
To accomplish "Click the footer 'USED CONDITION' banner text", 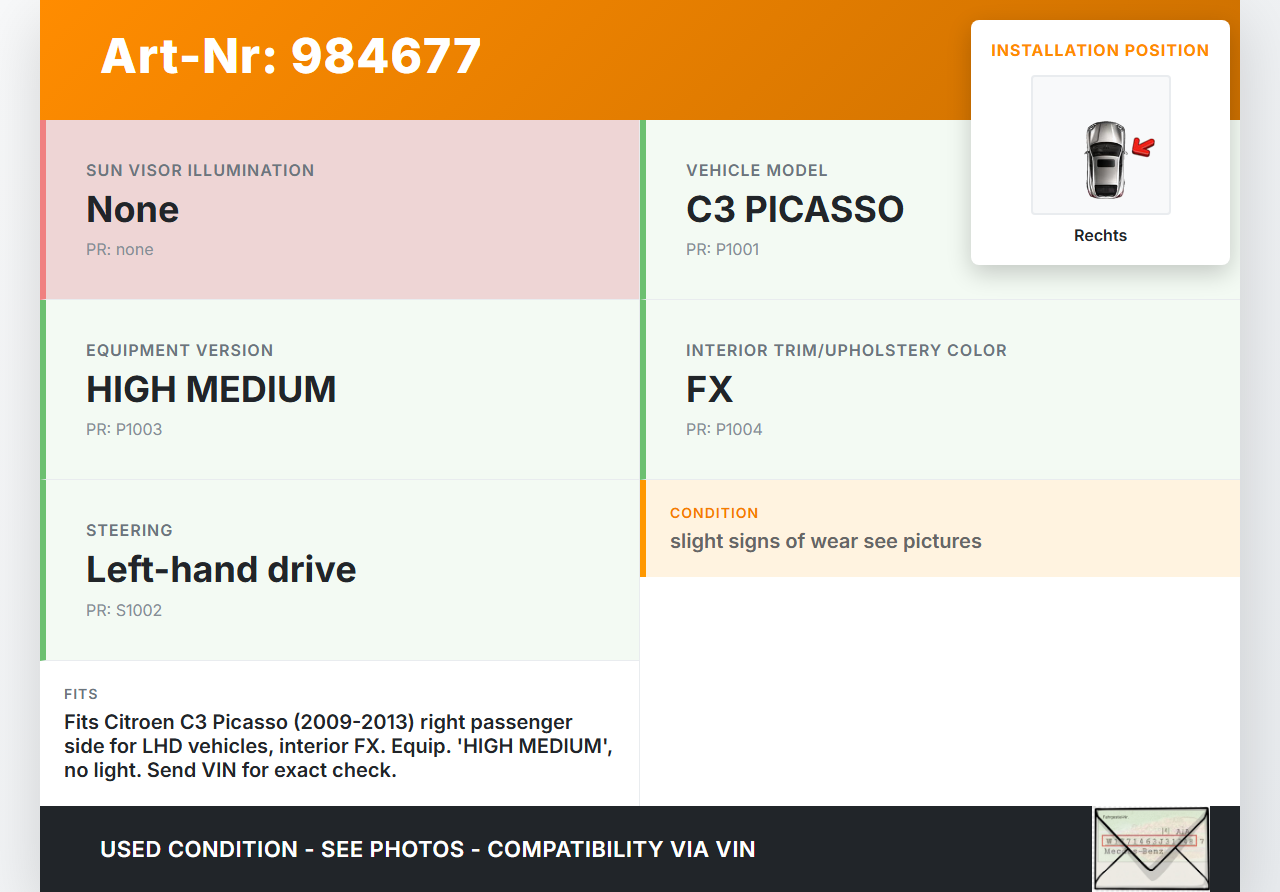I will (427, 850).
